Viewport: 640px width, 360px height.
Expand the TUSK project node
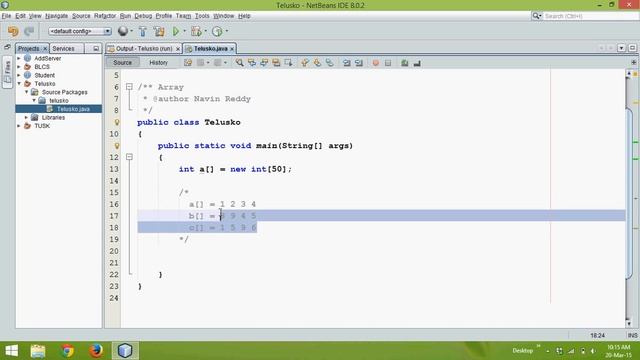19,126
